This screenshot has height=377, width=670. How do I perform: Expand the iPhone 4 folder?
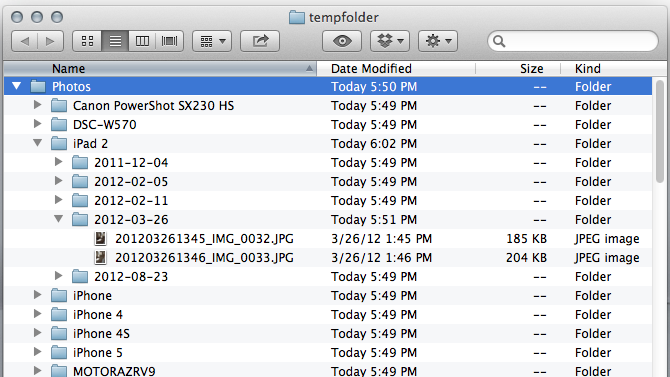point(38,314)
